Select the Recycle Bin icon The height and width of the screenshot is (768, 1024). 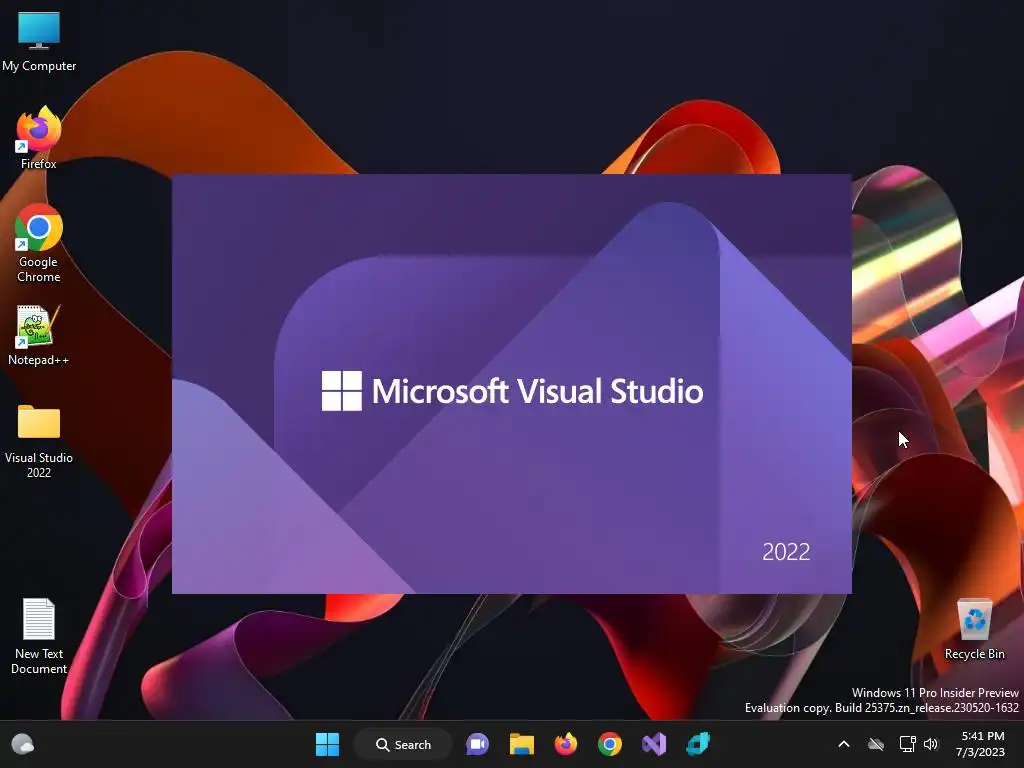click(974, 628)
